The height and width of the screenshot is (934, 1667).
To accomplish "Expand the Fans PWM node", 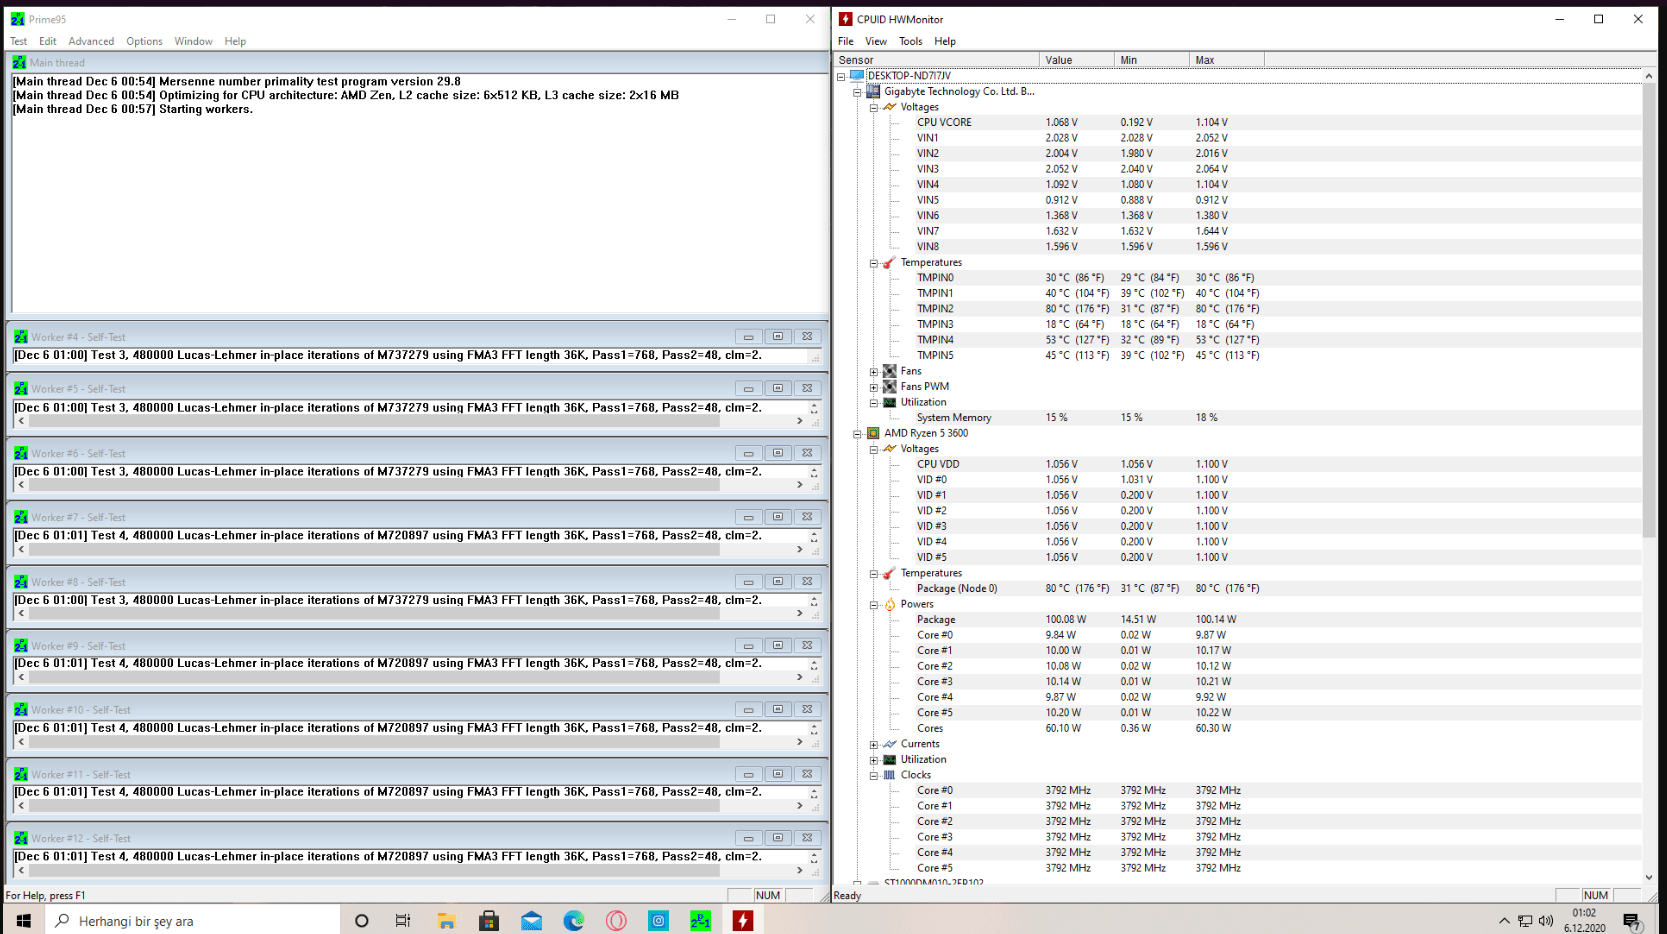I will [873, 387].
